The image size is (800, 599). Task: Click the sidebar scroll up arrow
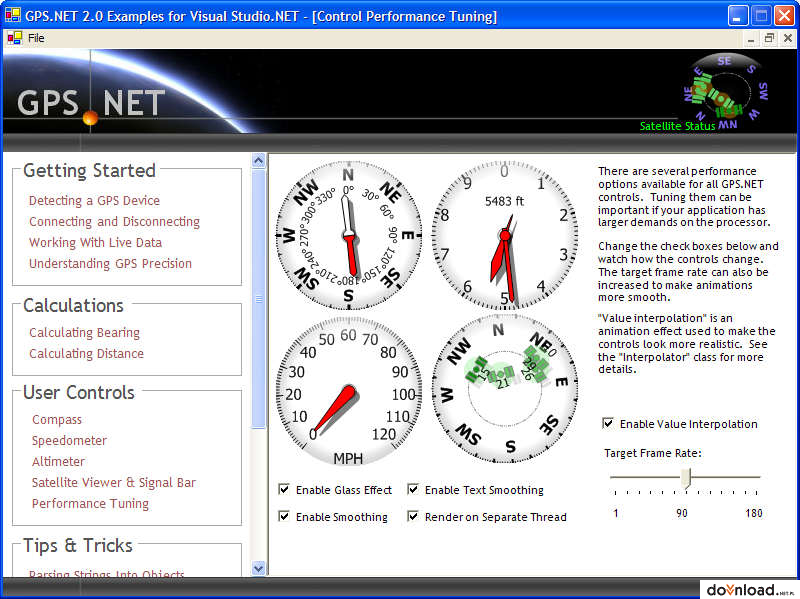pos(259,161)
